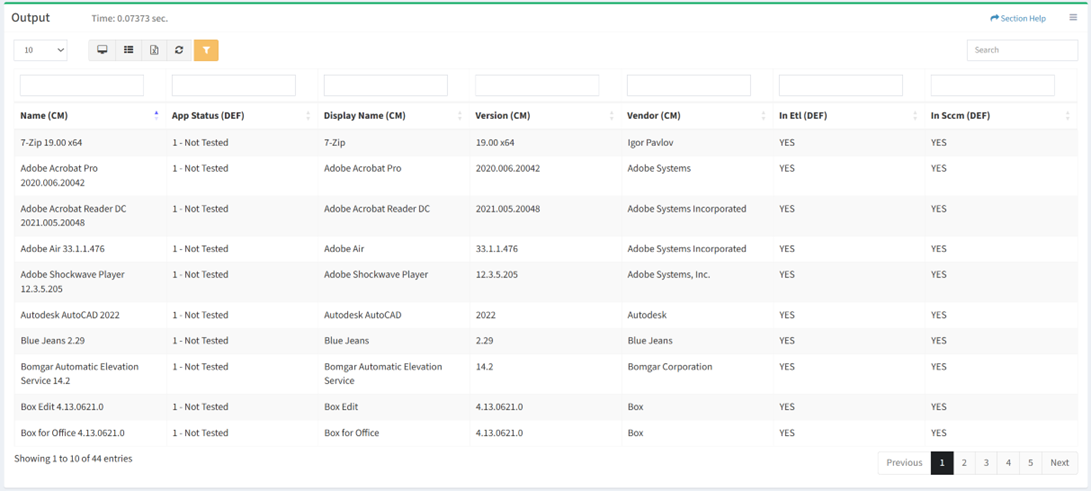Click the Blue Jeans display name cell
The image size is (1091, 491).
point(393,341)
